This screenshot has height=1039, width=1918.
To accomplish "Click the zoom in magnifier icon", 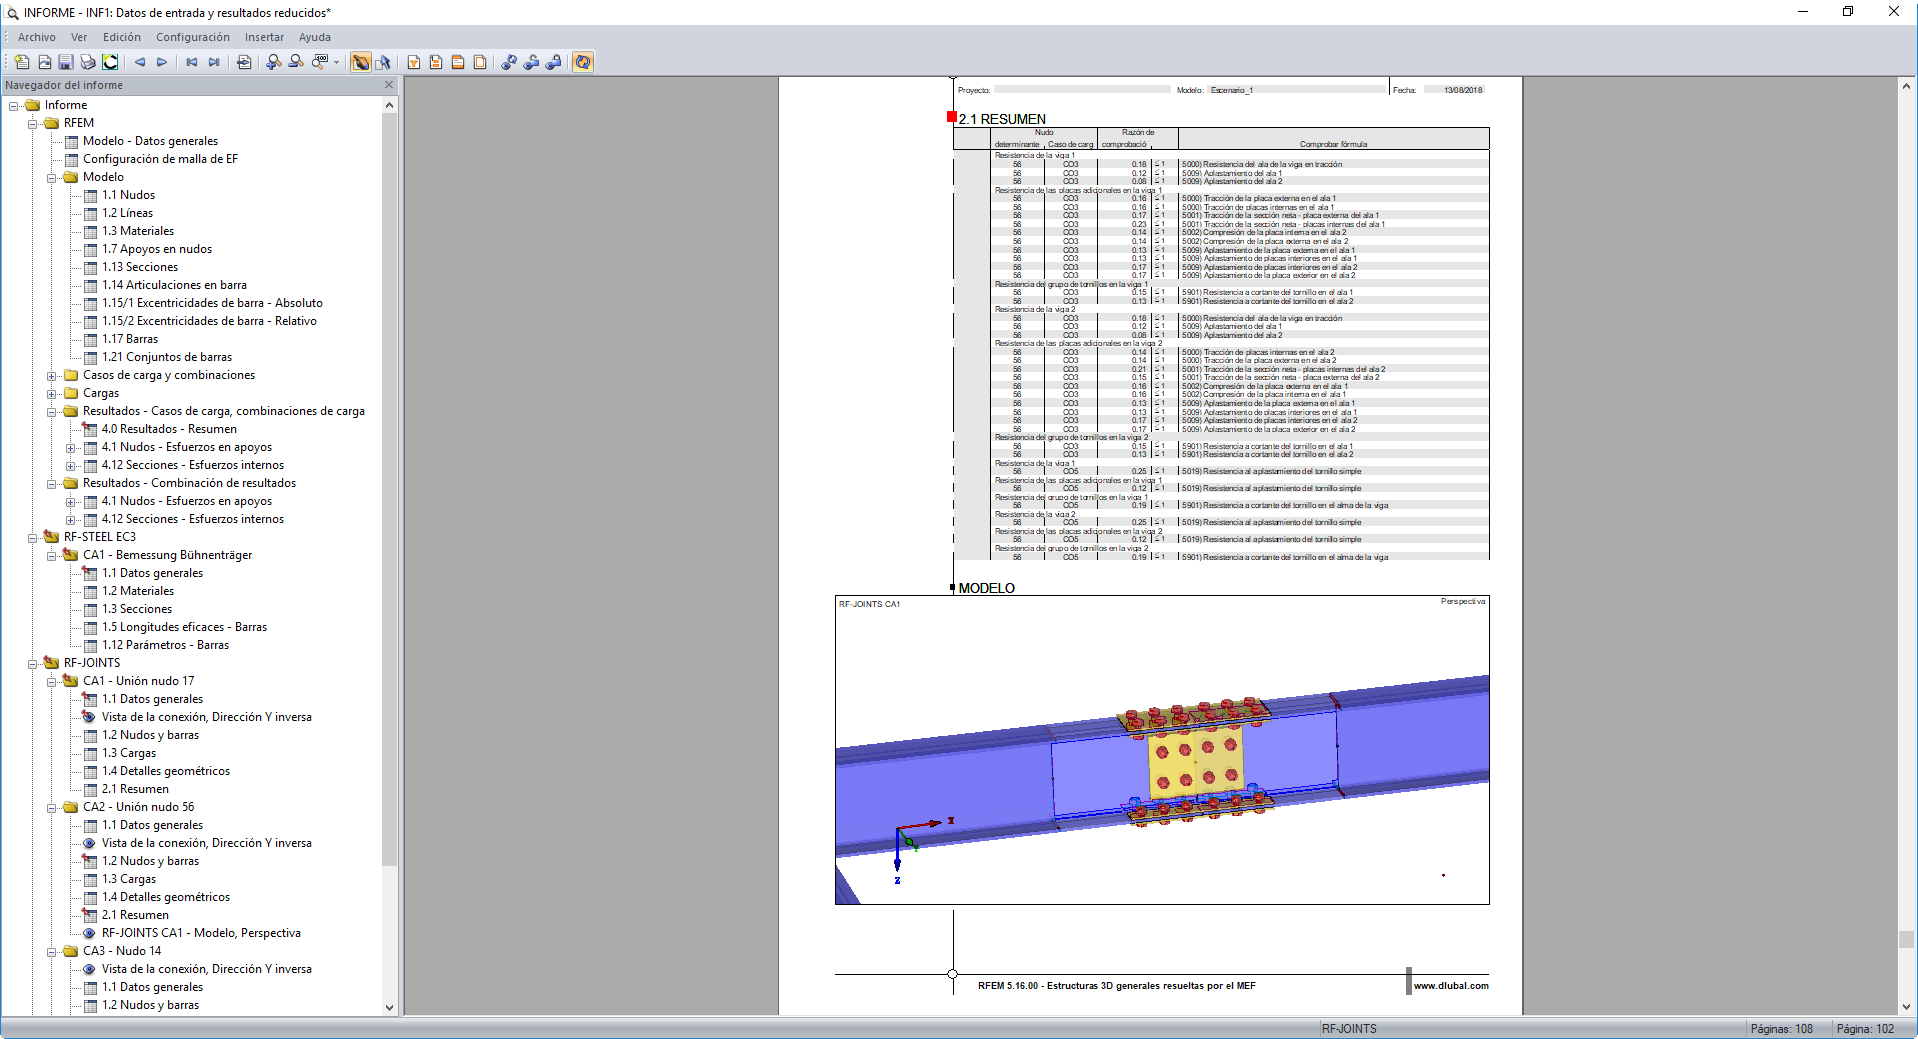I will pos(274,62).
